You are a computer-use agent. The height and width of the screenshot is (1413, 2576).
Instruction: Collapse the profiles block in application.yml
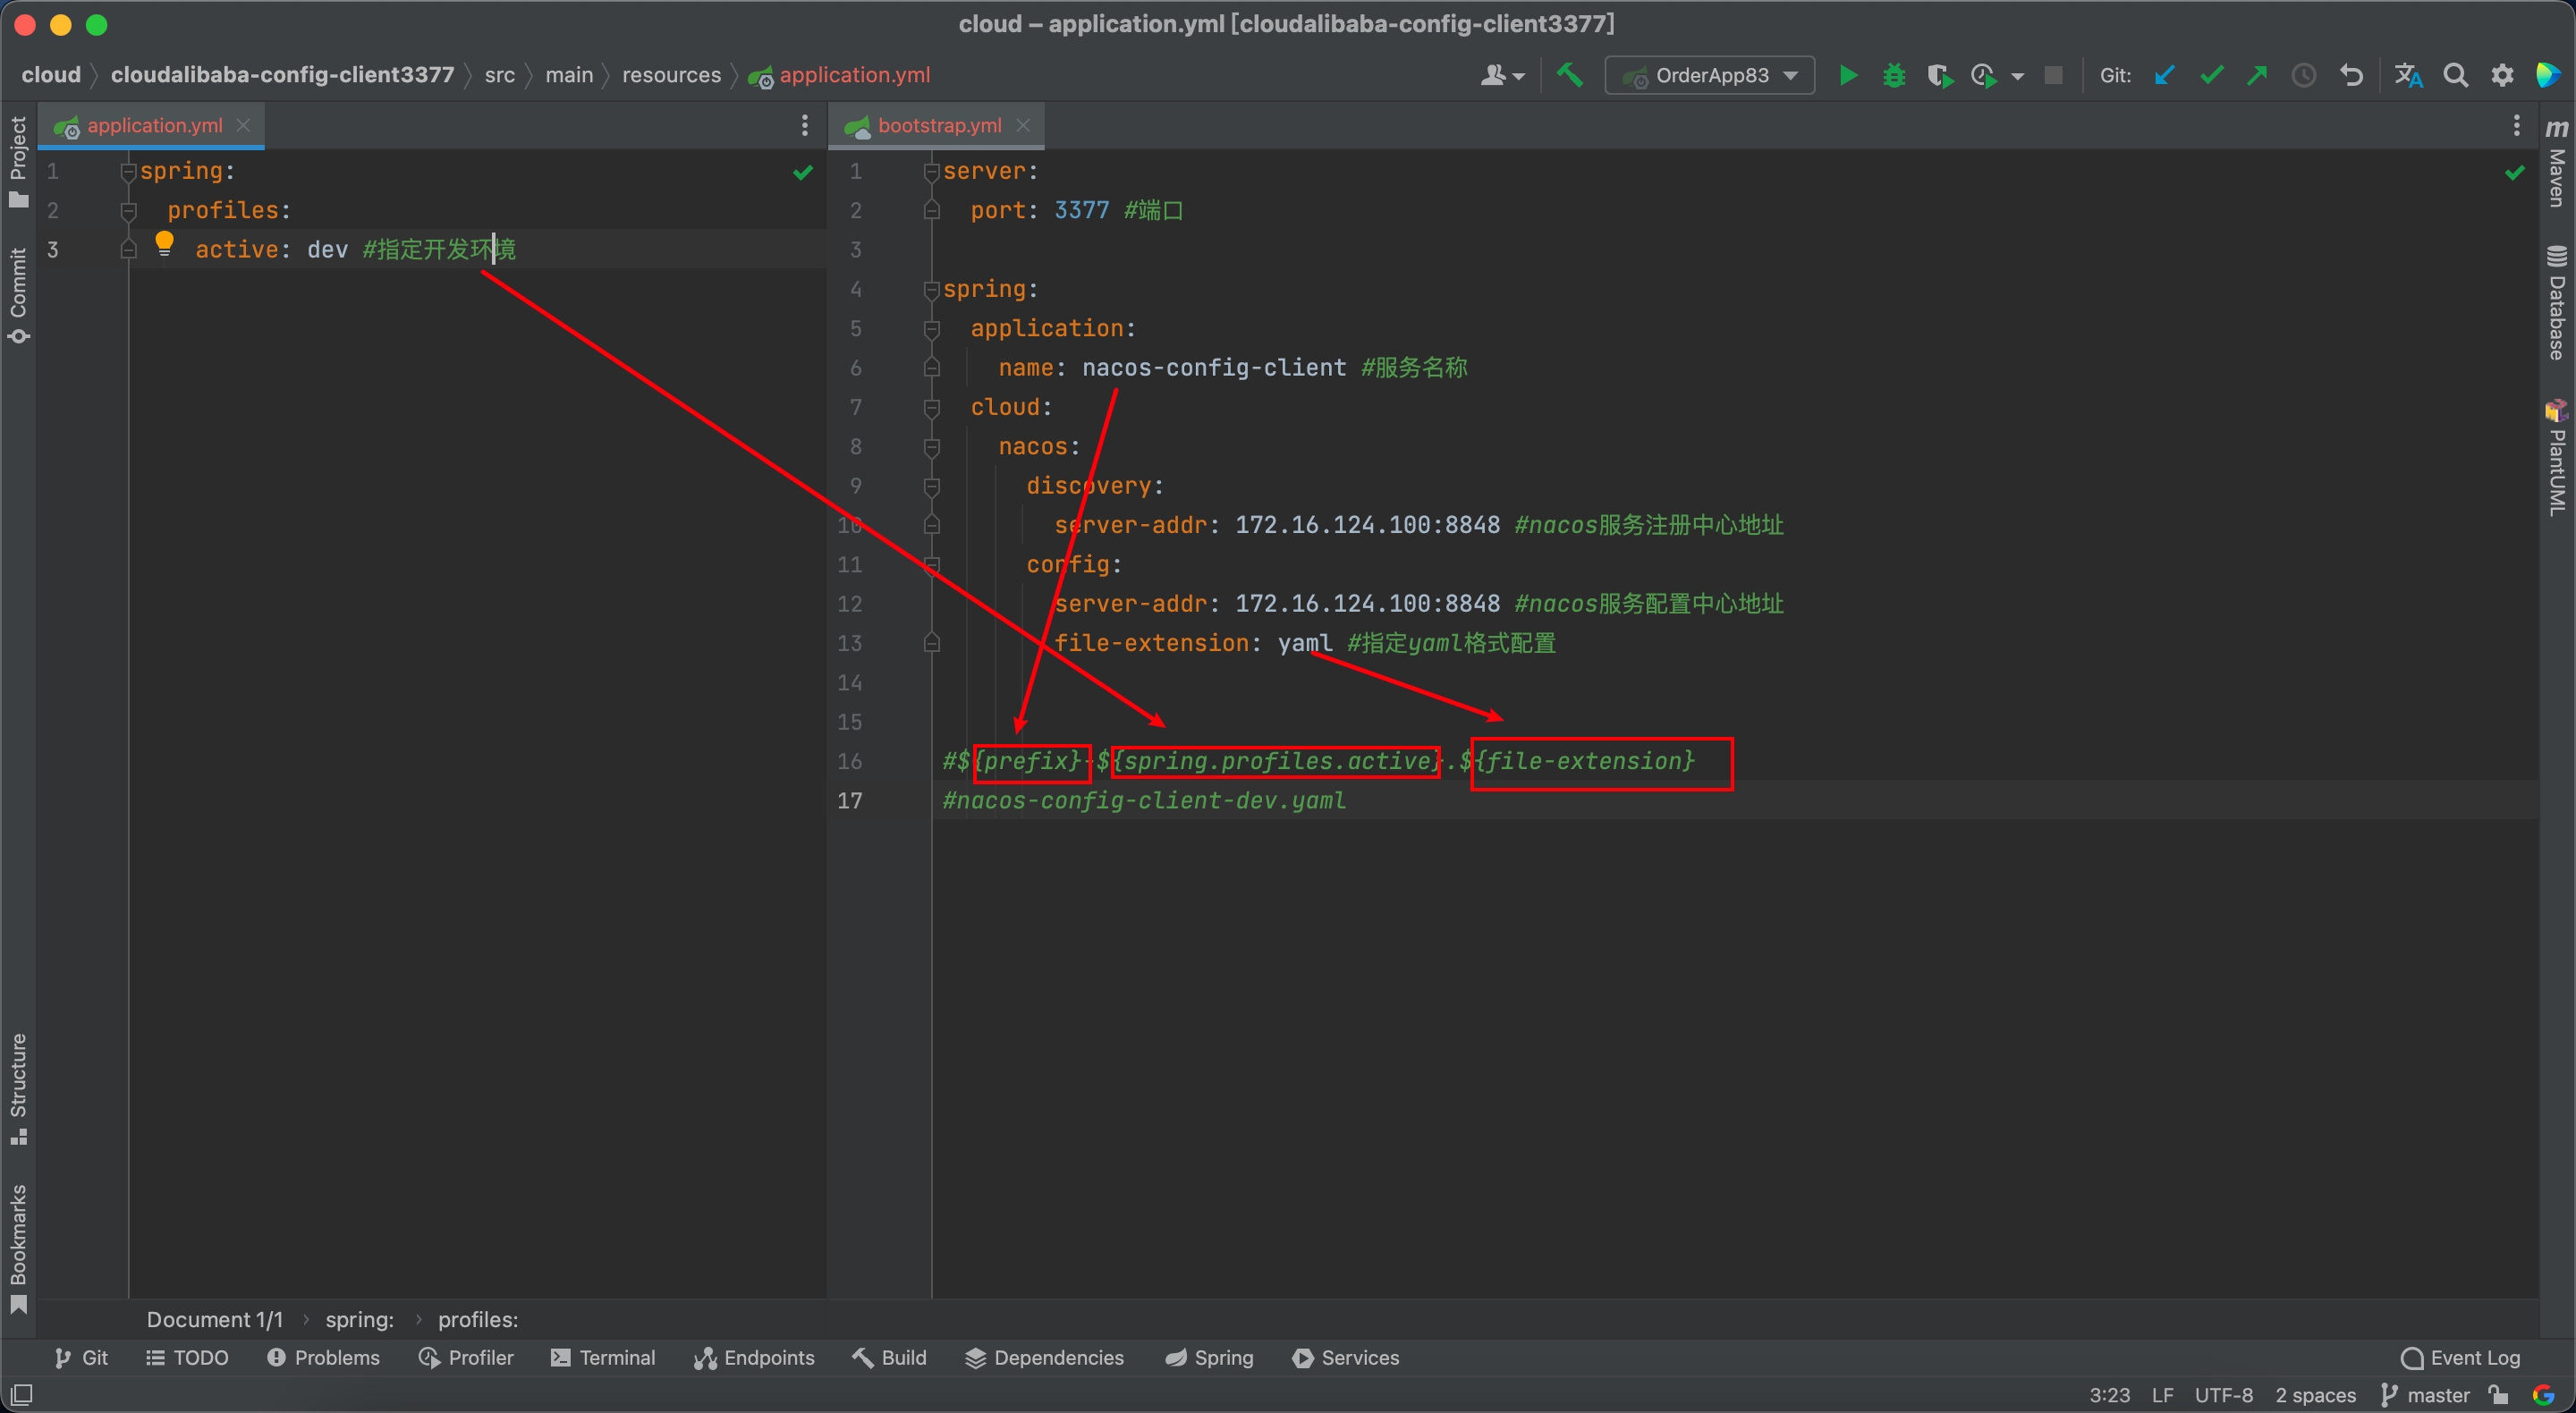tap(128, 211)
